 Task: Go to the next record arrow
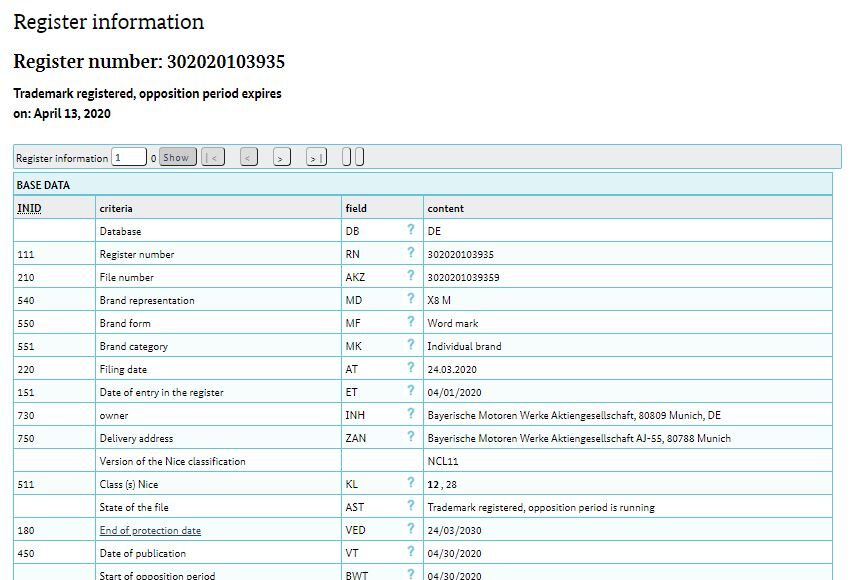(282, 157)
